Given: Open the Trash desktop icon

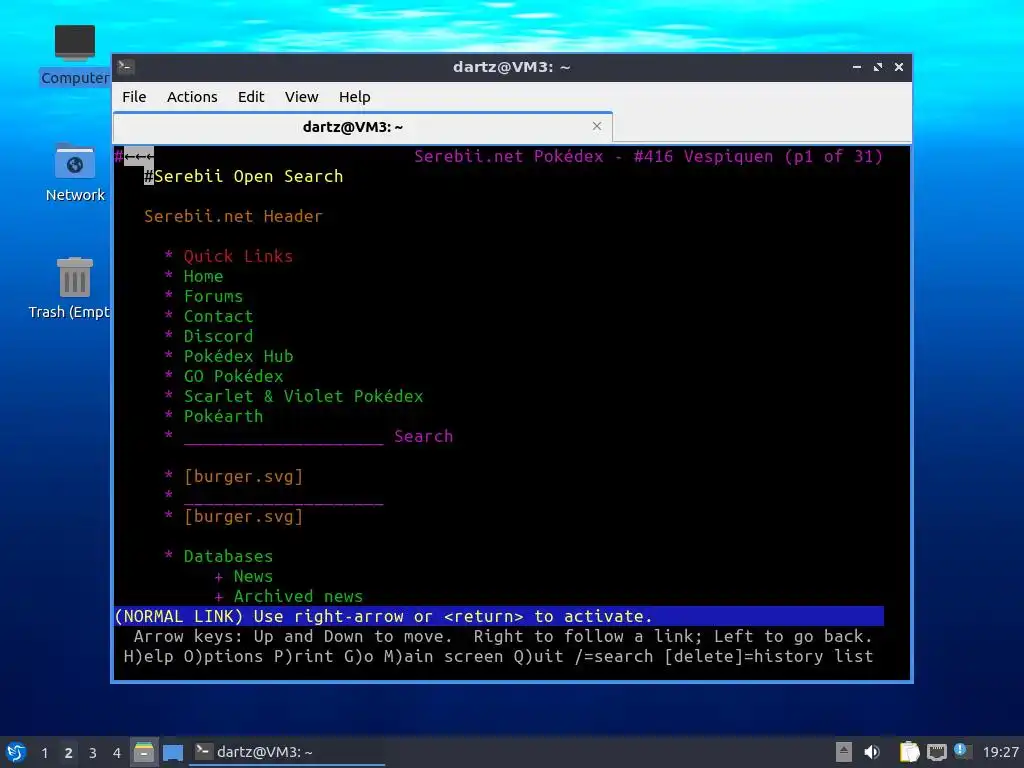Looking at the screenshot, I should coord(69,287).
